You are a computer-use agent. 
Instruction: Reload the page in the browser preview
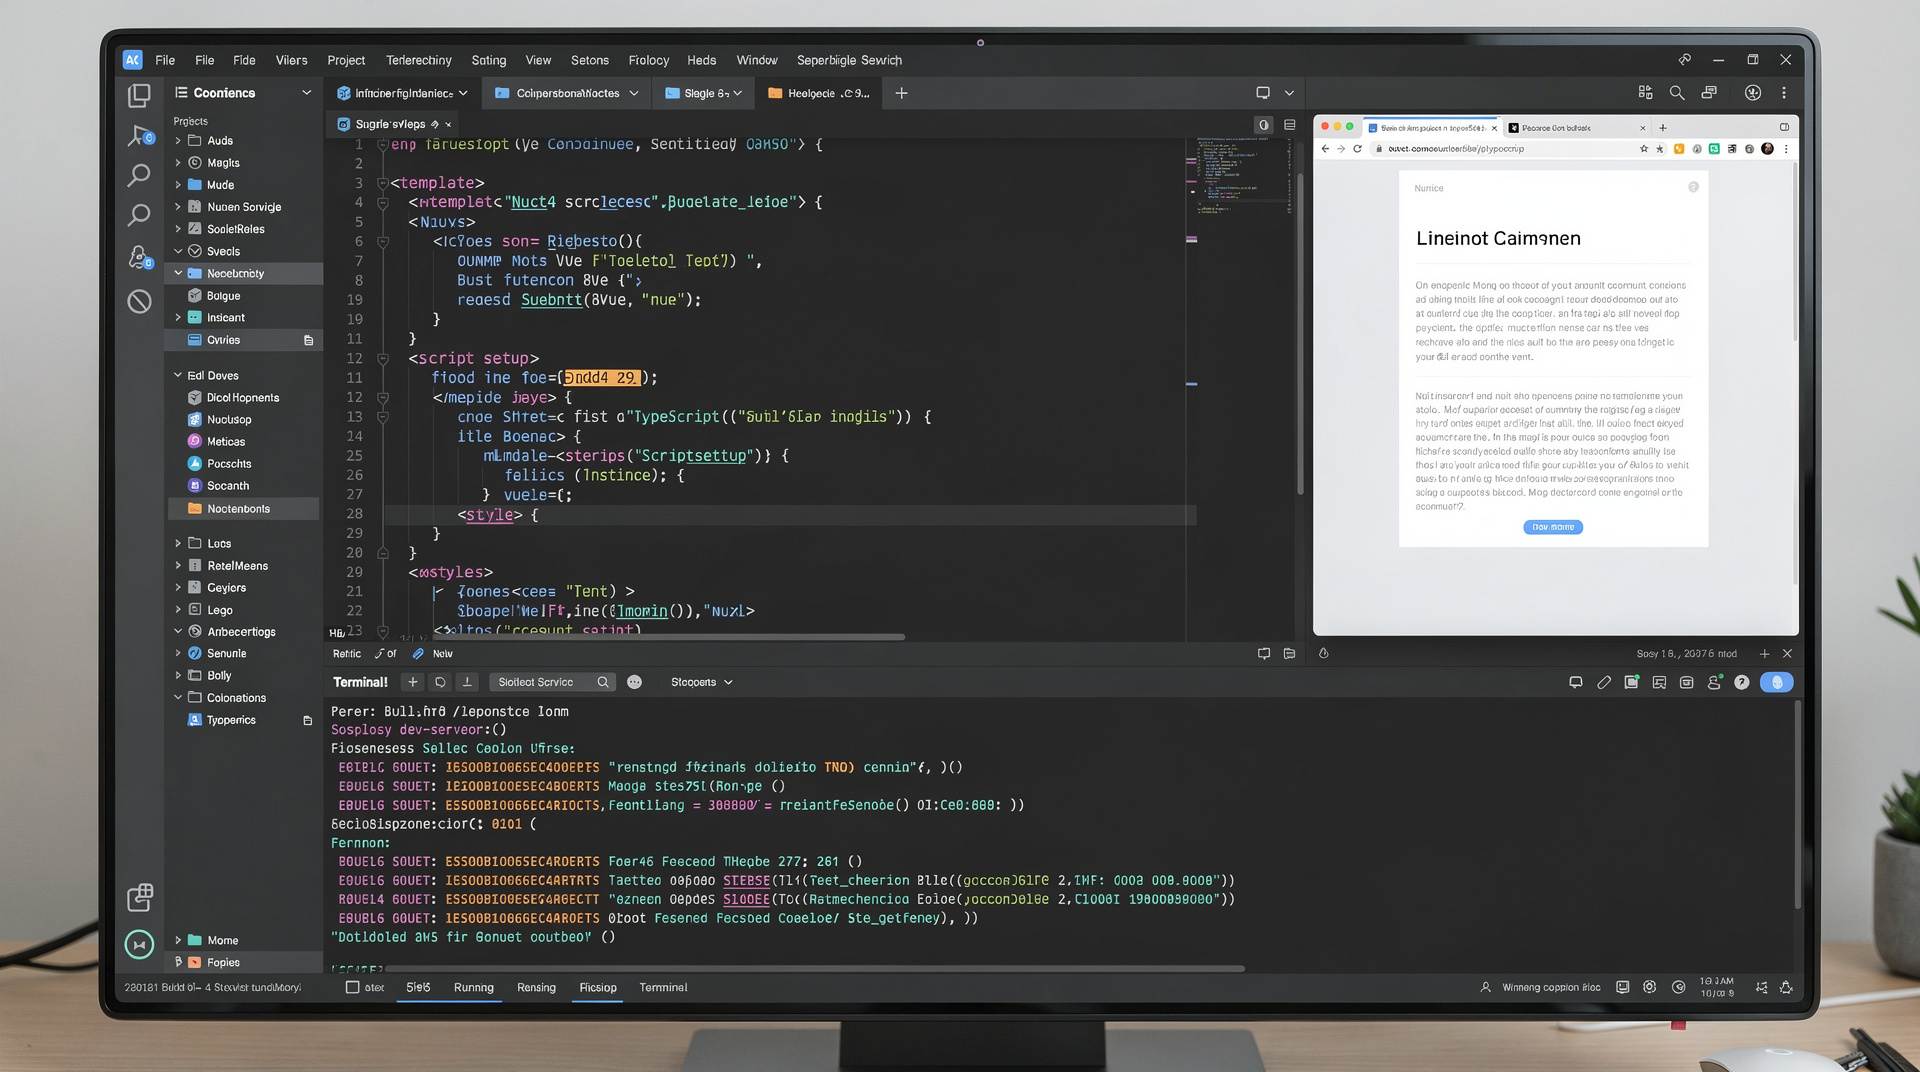tap(1357, 149)
